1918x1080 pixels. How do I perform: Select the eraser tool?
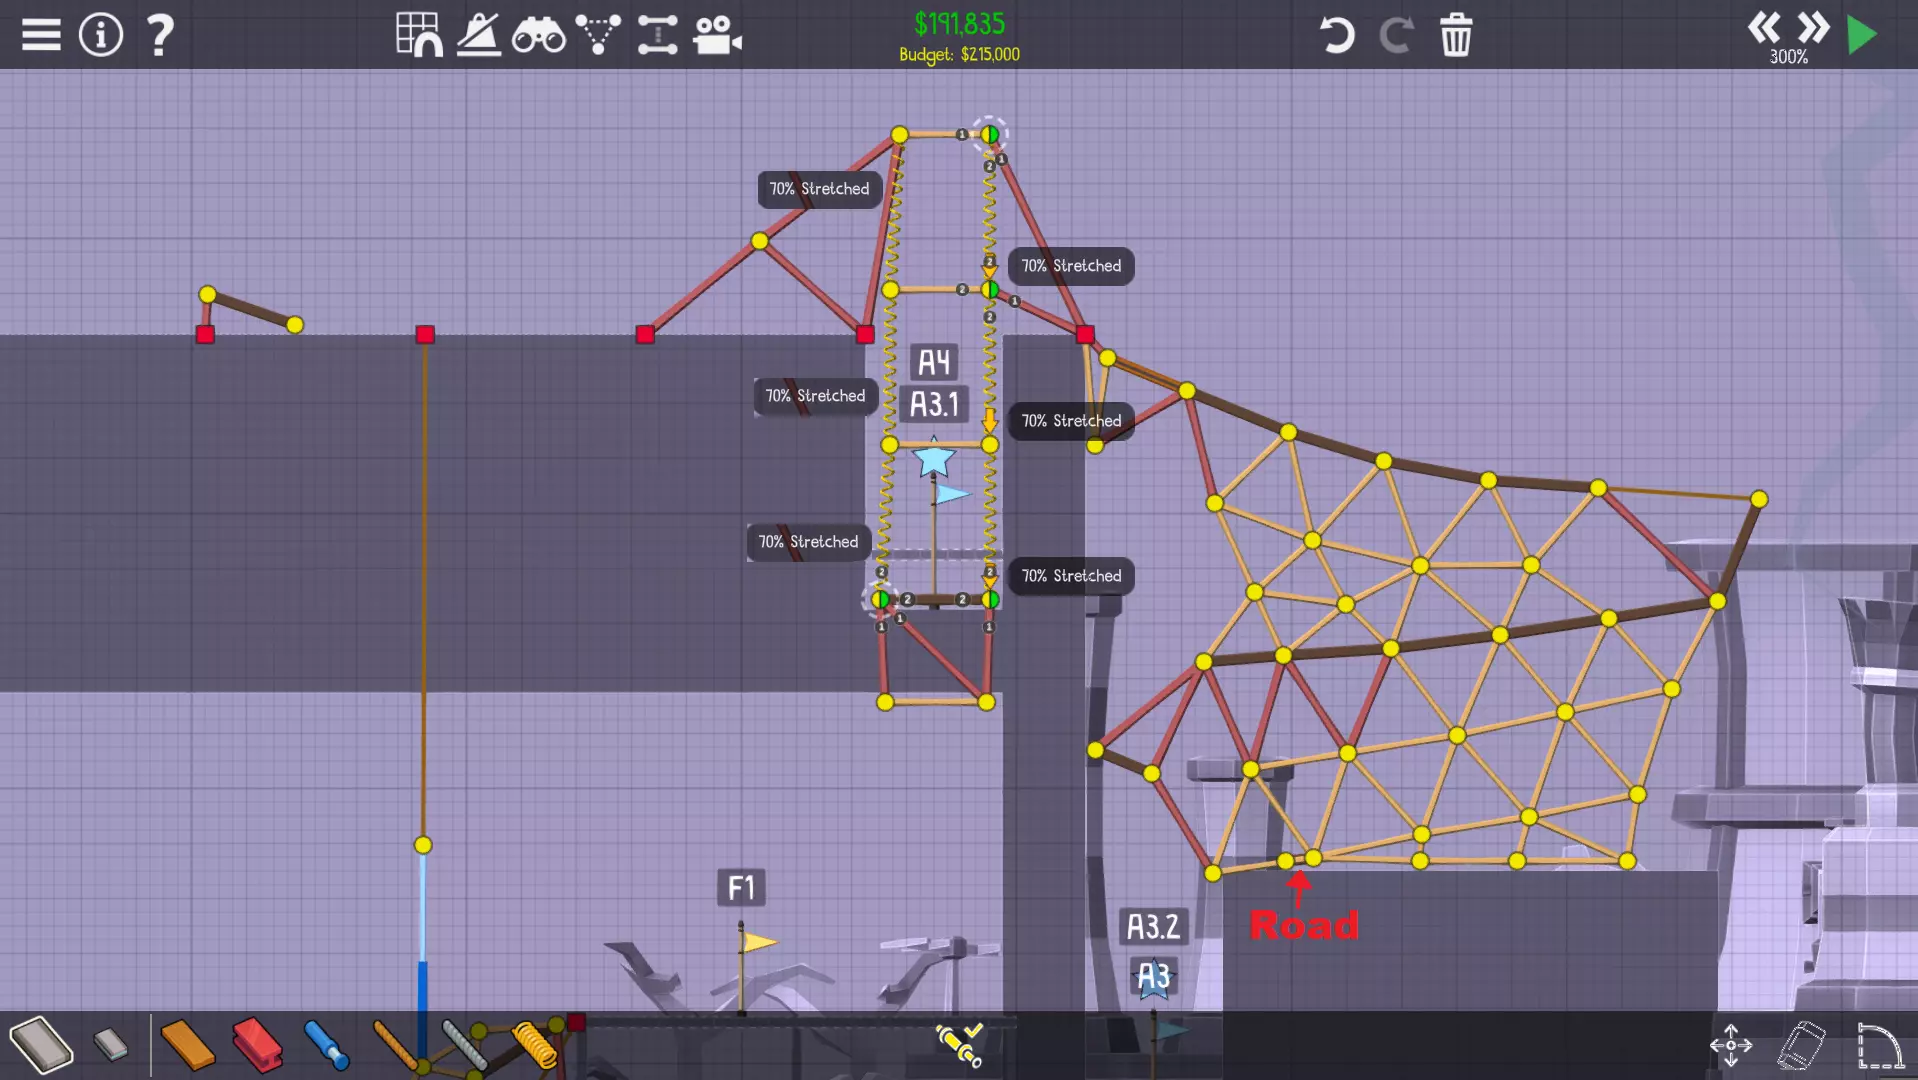pos(1801,1045)
